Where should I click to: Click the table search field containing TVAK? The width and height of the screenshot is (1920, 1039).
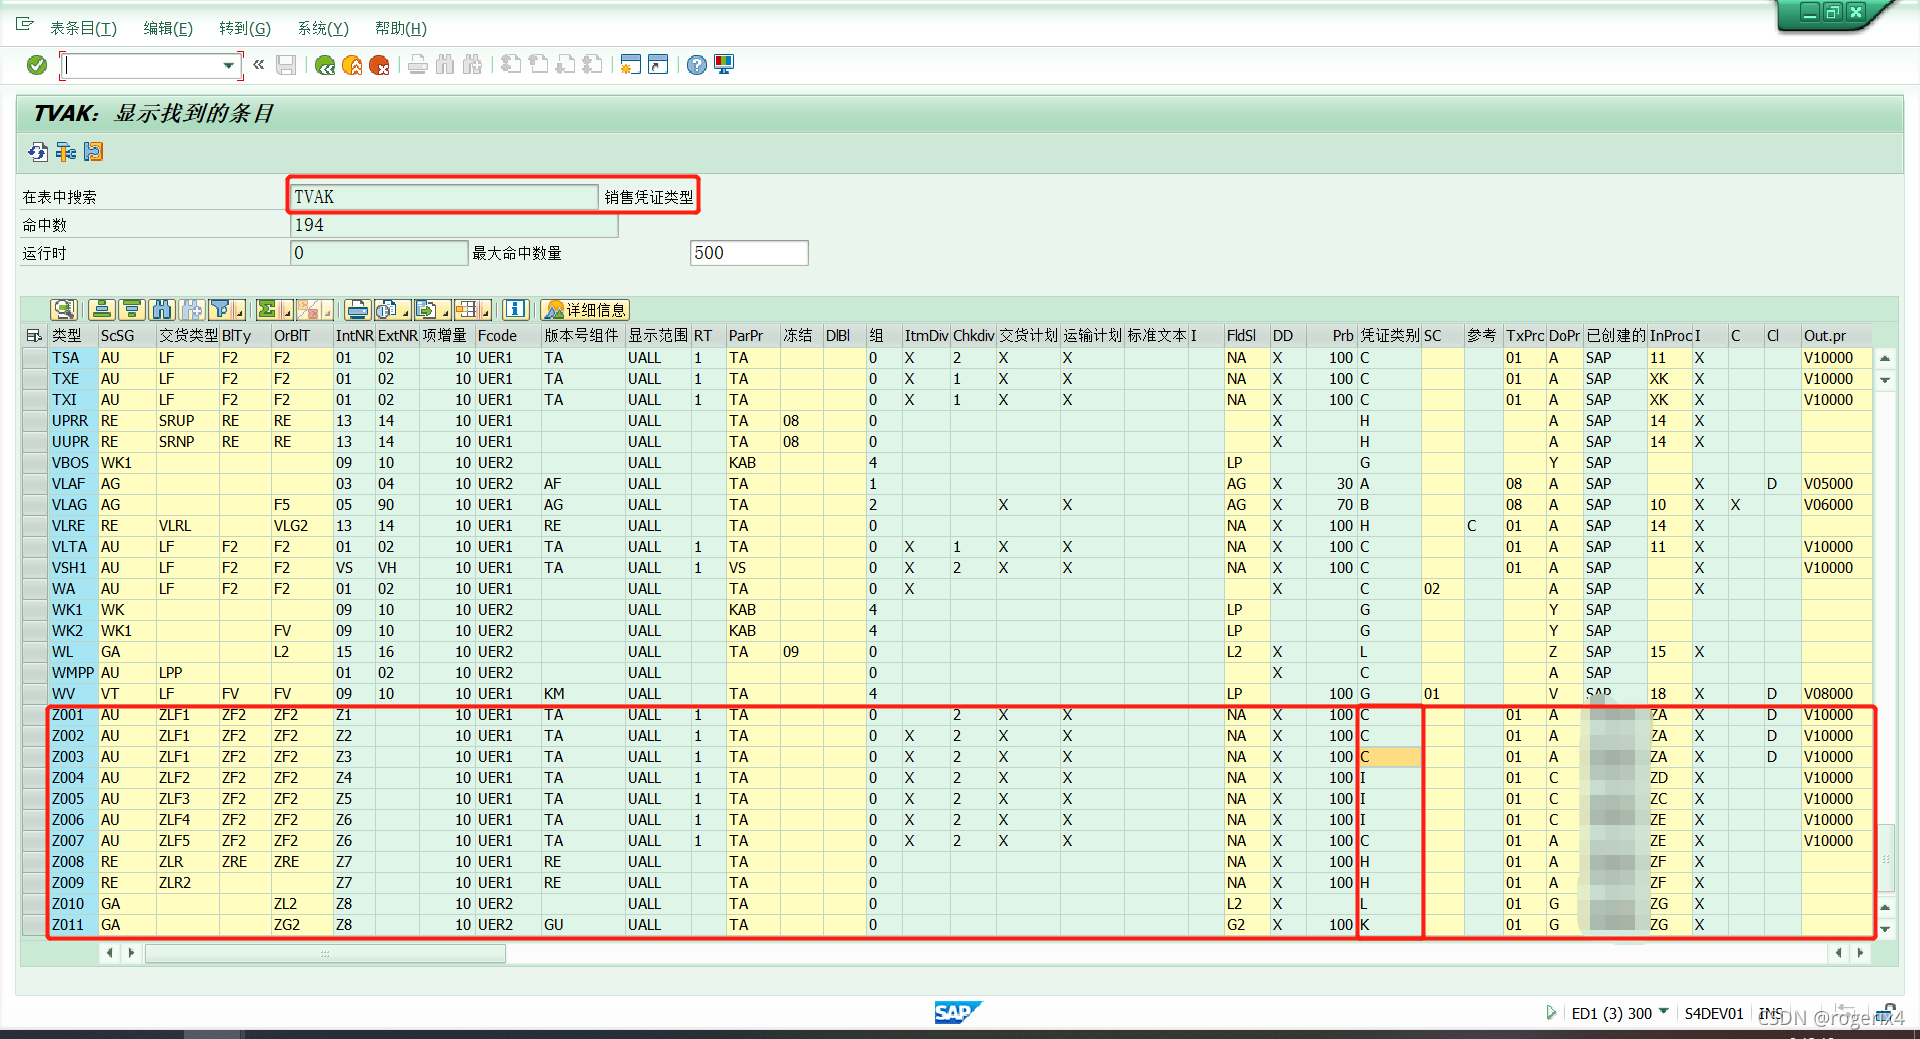click(x=444, y=197)
